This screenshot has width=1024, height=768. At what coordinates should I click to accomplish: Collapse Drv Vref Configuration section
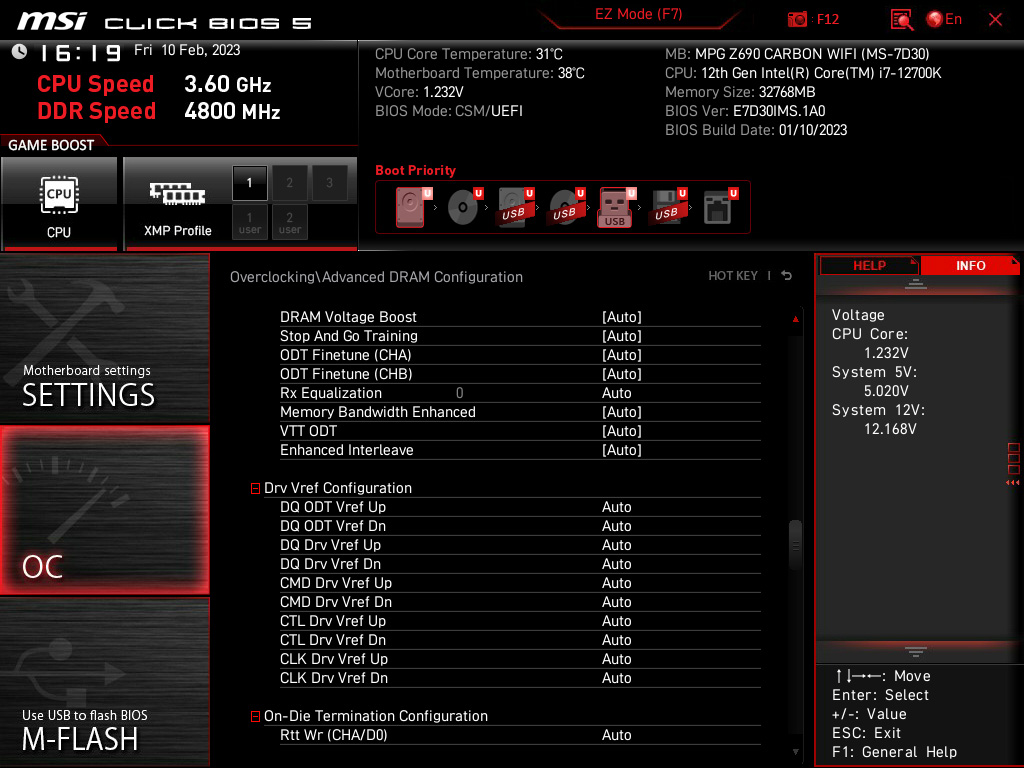pyautogui.click(x=255, y=488)
